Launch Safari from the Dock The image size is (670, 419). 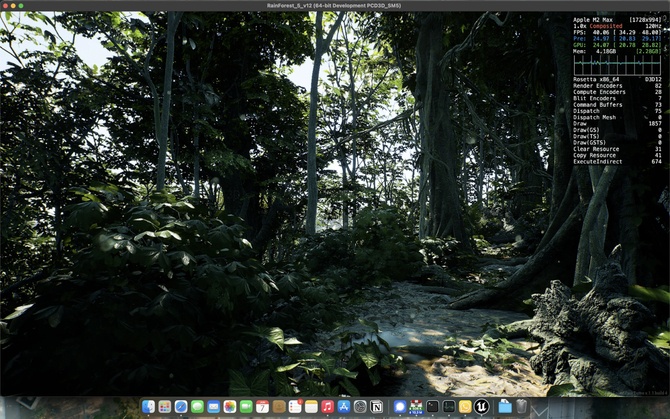[x=181, y=407]
